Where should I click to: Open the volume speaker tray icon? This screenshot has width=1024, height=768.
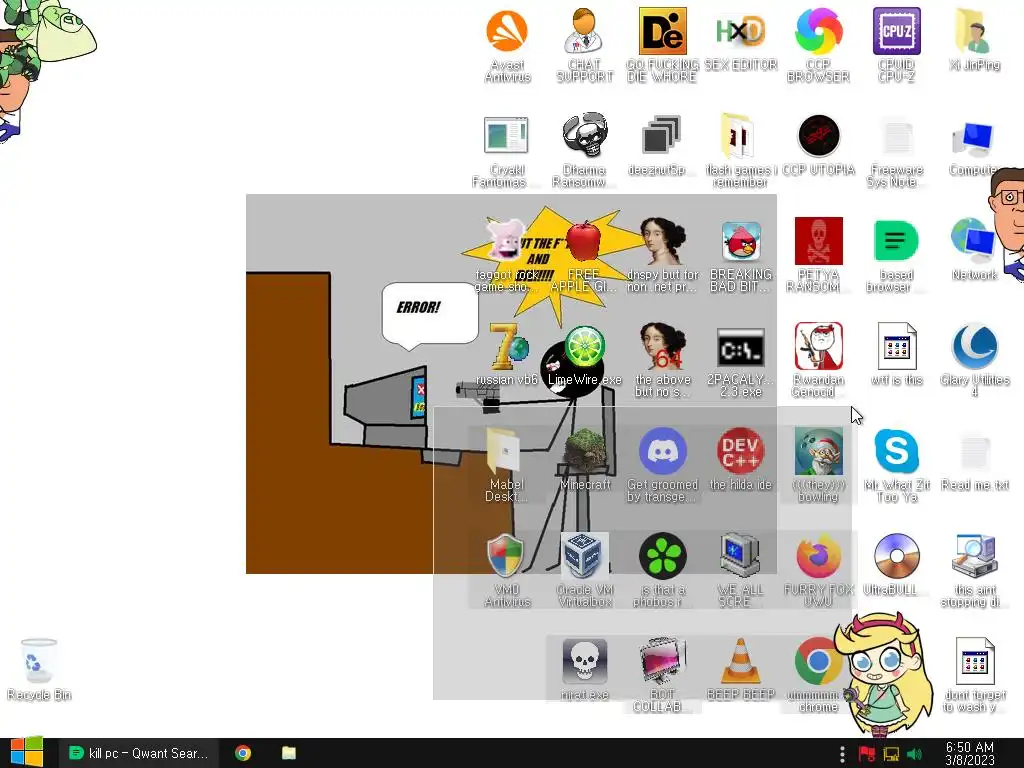(914, 754)
